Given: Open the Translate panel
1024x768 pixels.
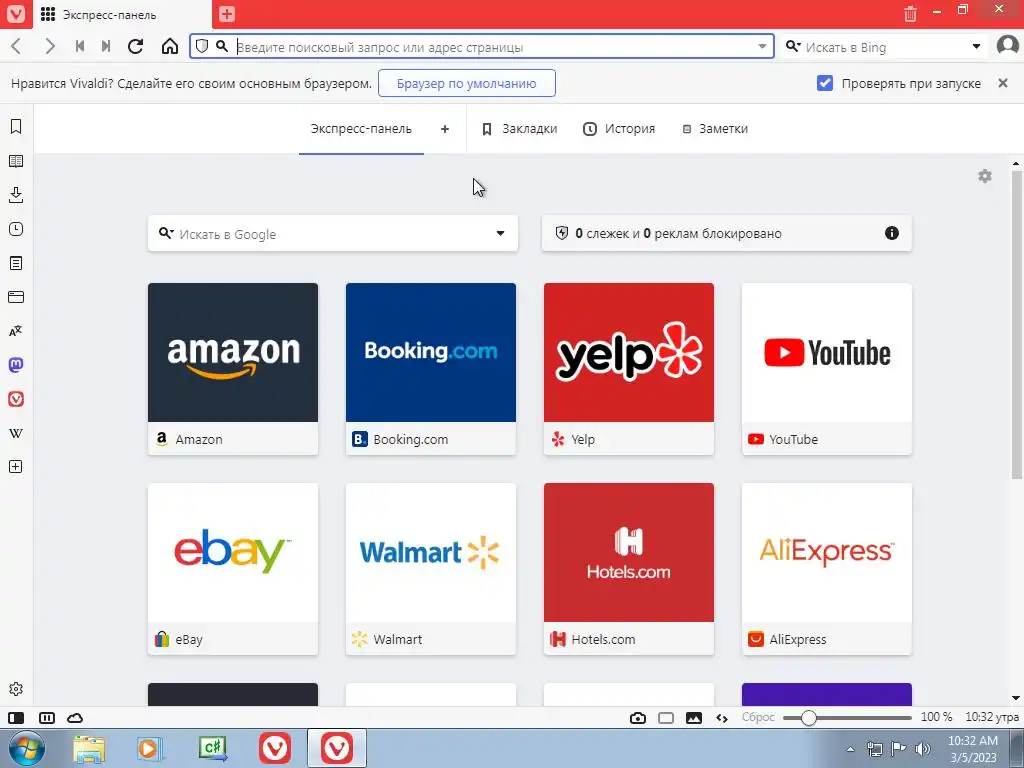Looking at the screenshot, I should [x=16, y=331].
